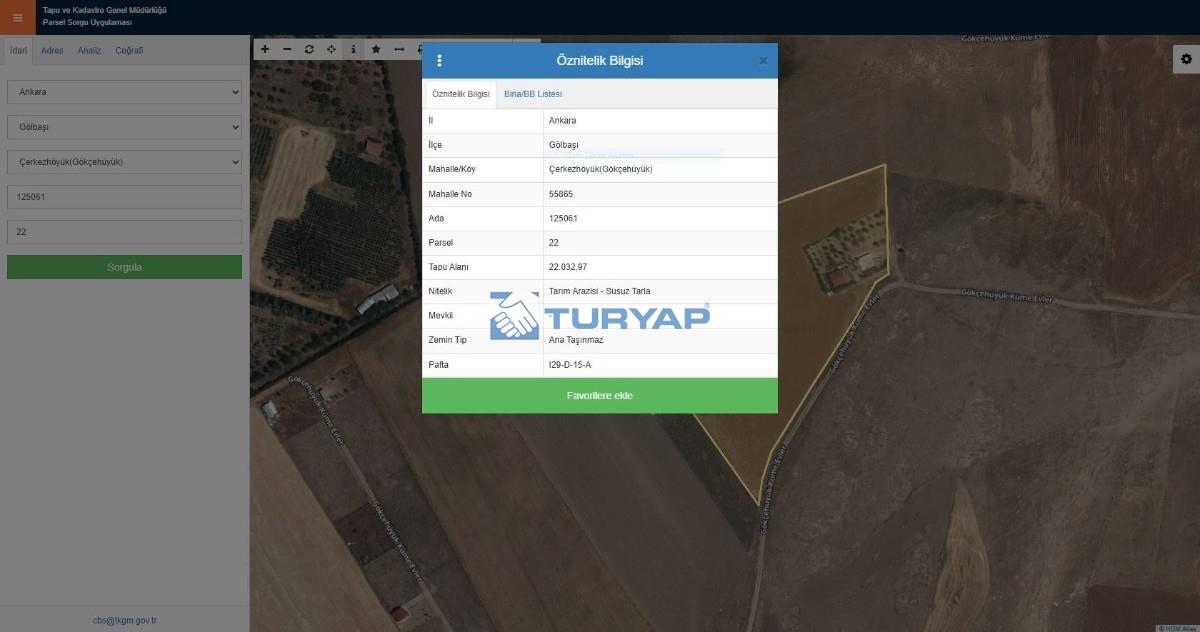Open the map settings gear

[x=1186, y=60]
